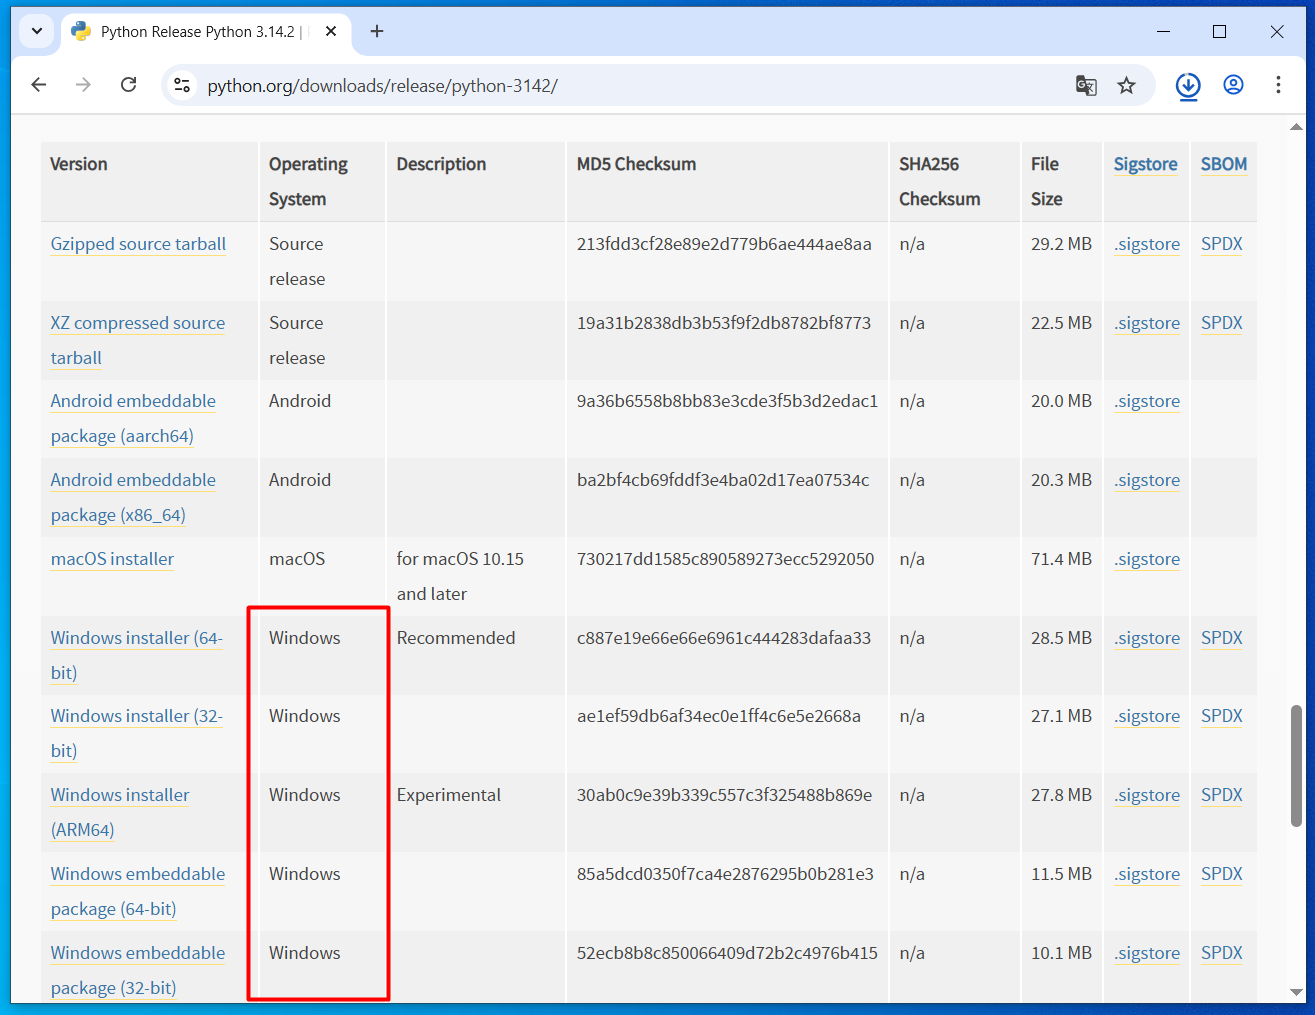Open .sigstore for Windows installer ARM64
The height and width of the screenshot is (1015, 1315).
point(1147,795)
